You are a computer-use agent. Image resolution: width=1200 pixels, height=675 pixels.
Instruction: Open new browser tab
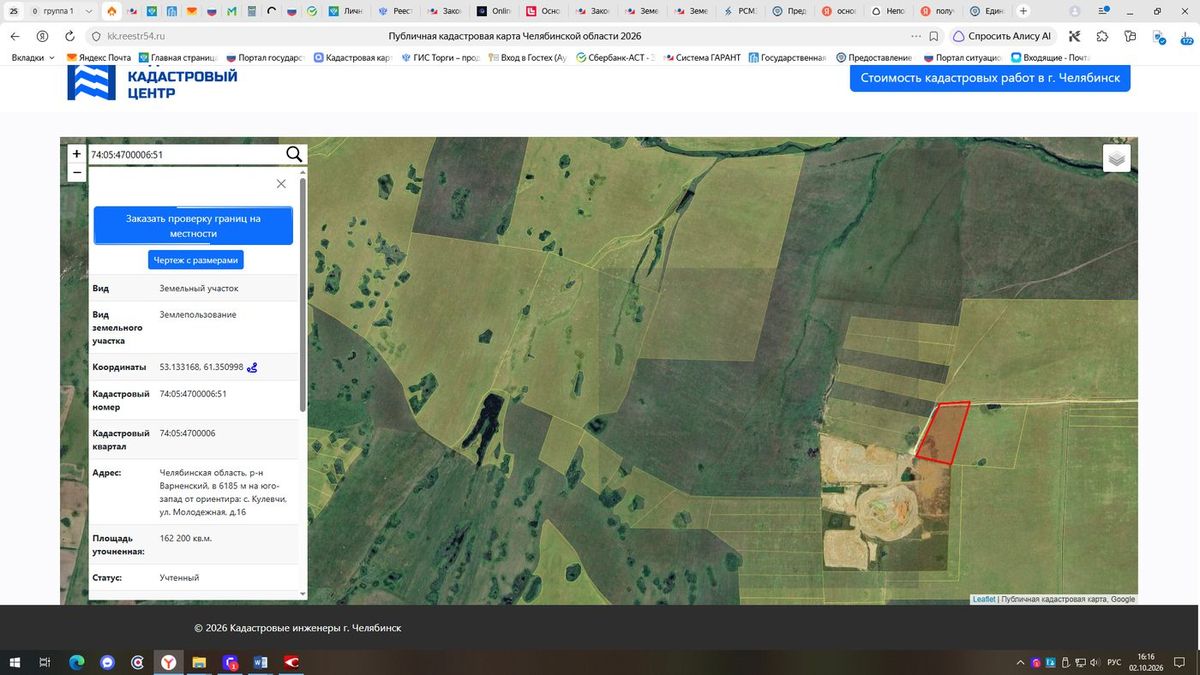[x=1023, y=11]
